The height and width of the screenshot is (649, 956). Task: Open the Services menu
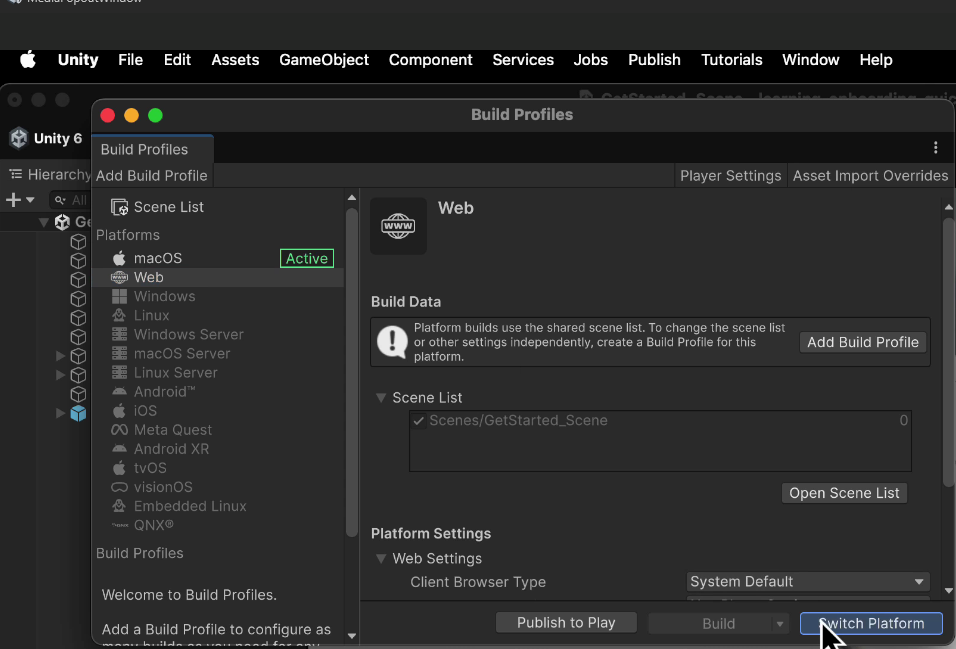point(523,60)
